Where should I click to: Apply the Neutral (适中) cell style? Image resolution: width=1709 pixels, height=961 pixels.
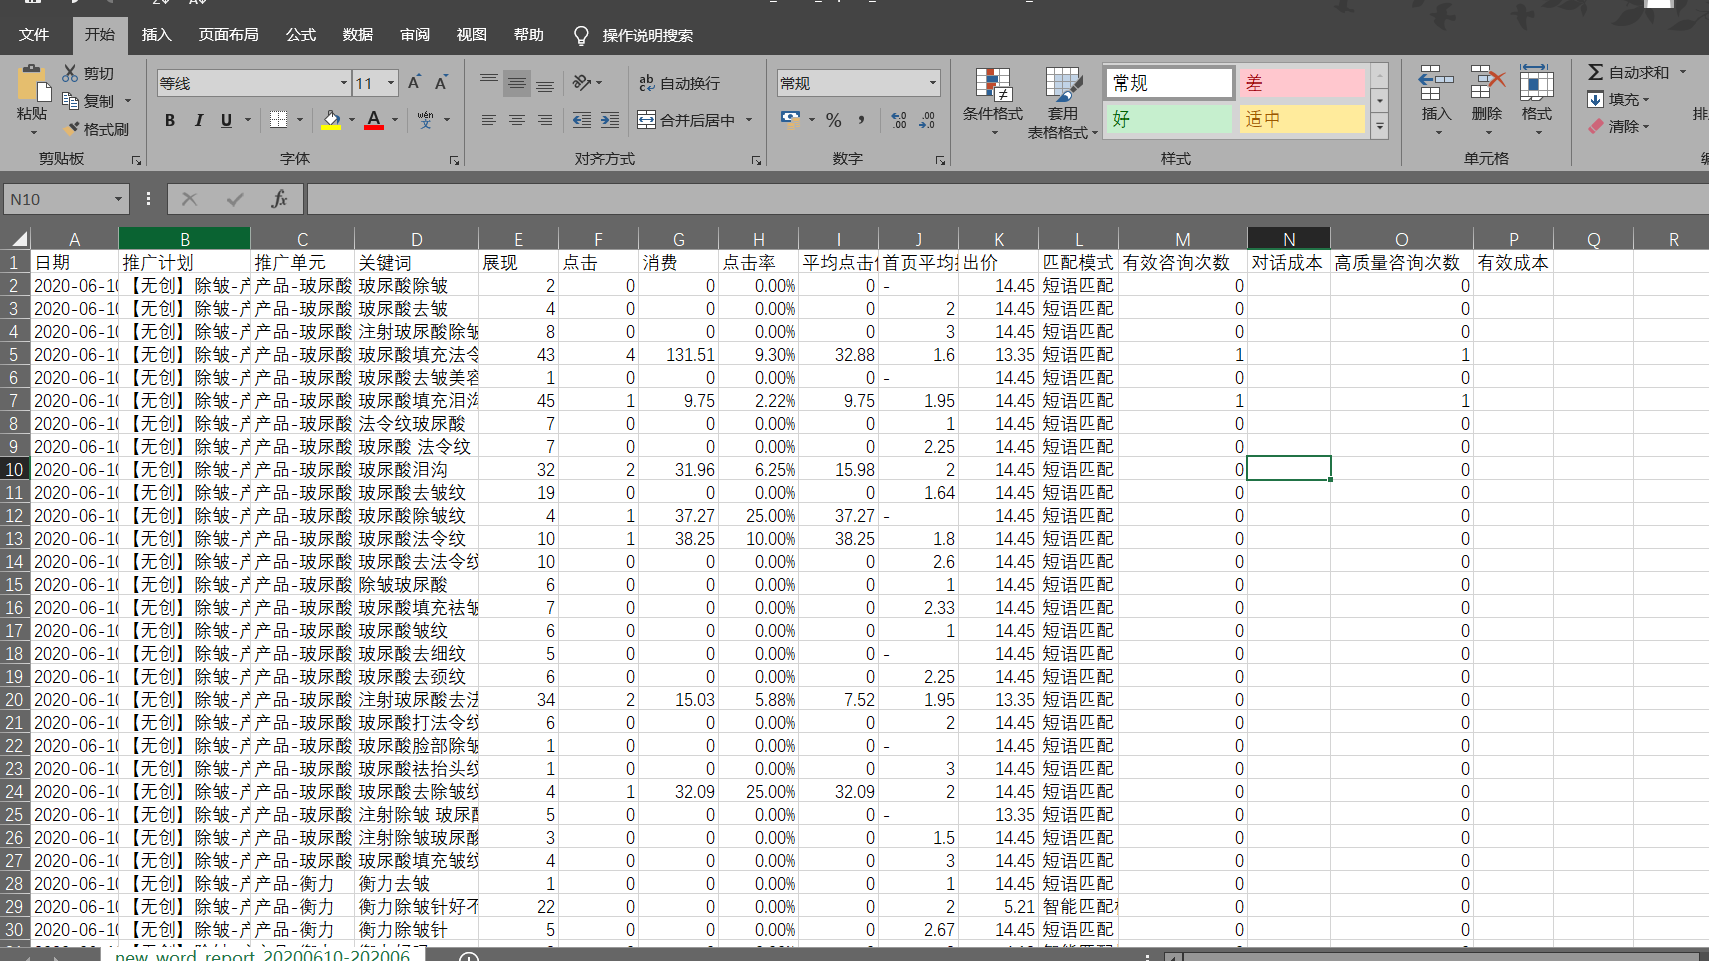(x=1301, y=119)
